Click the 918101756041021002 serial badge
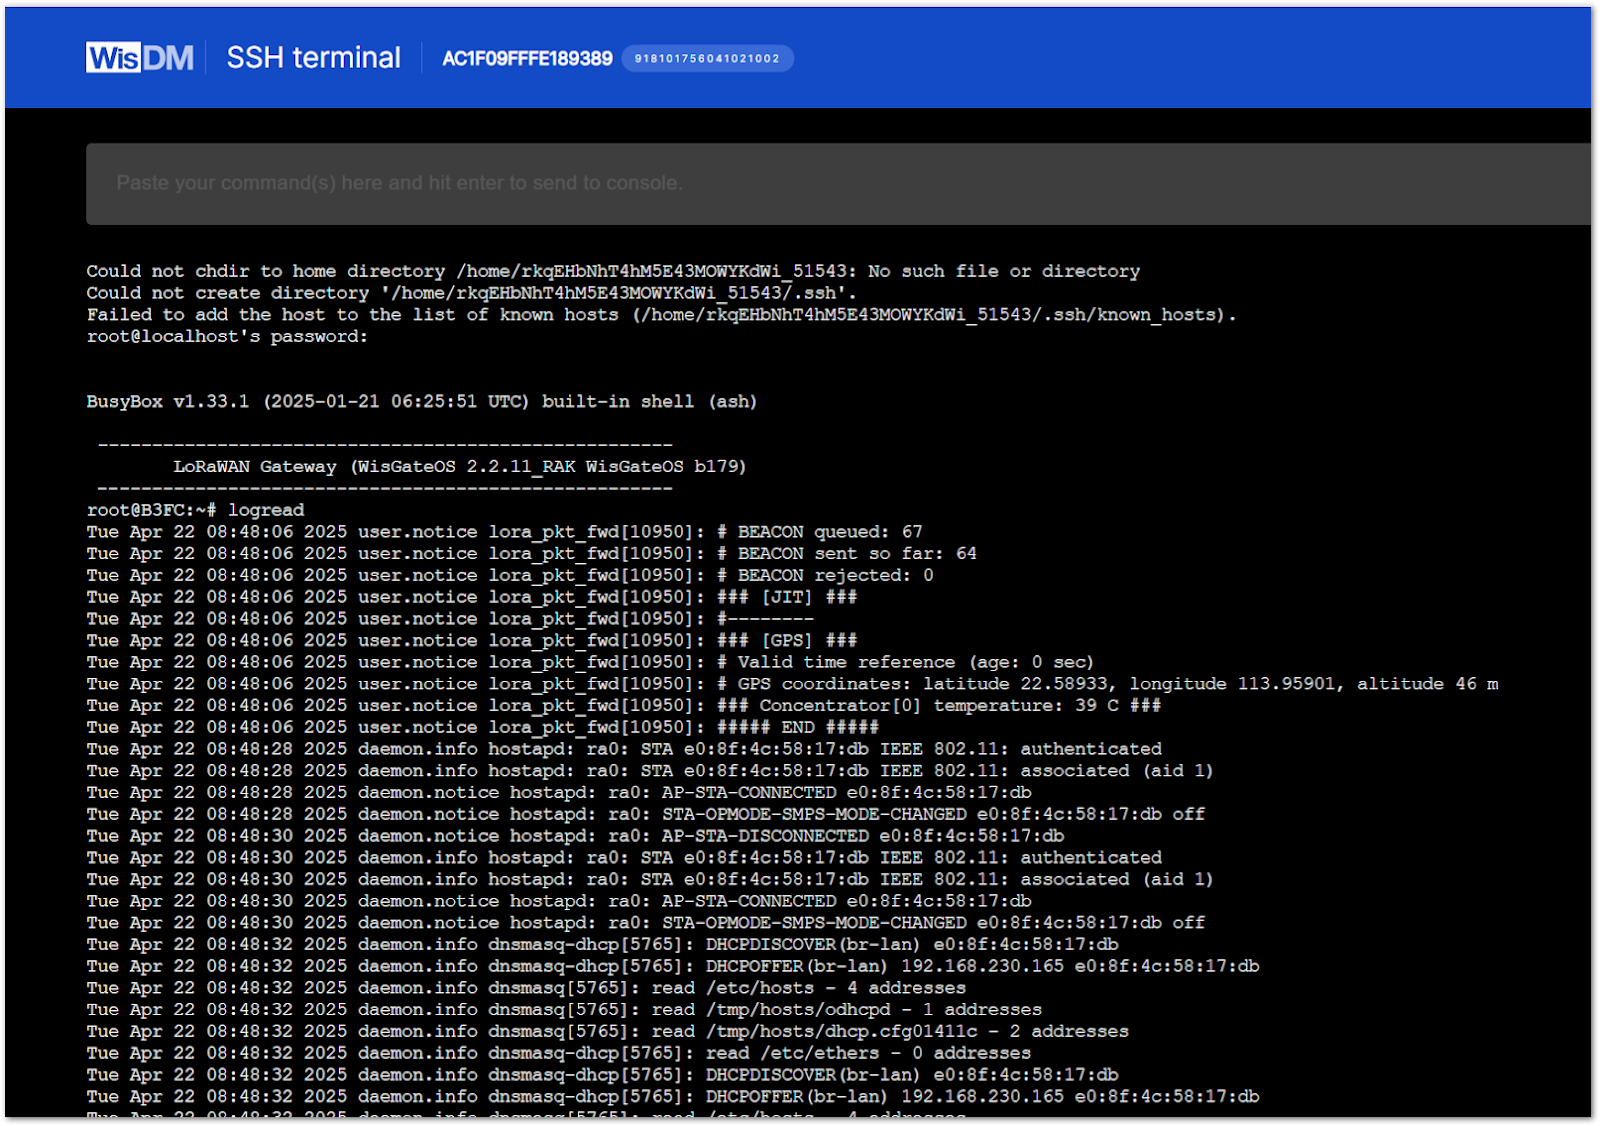 [707, 59]
